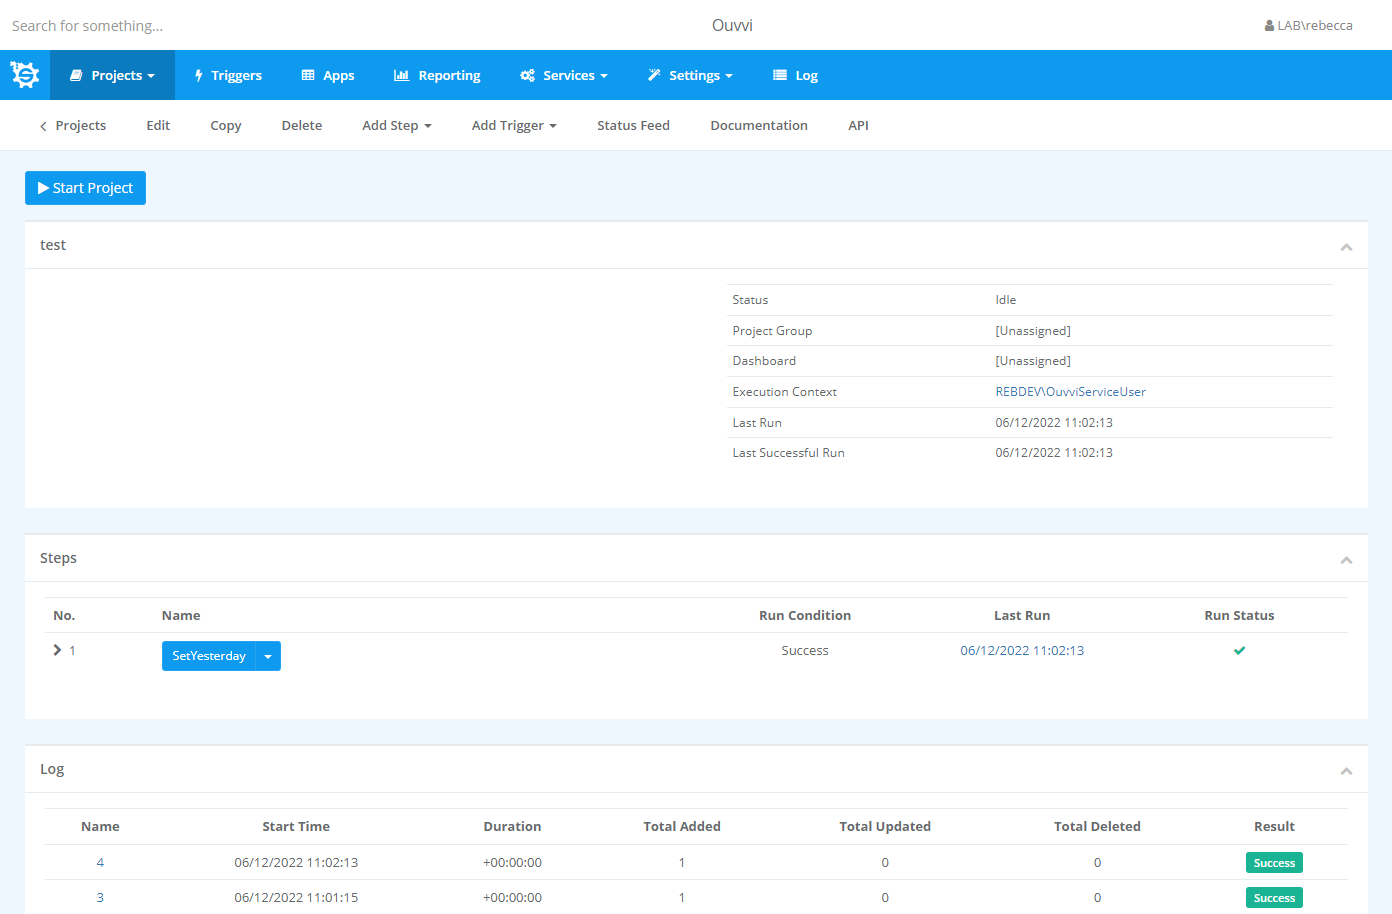Image resolution: width=1392 pixels, height=914 pixels.
Task: Open the Projects menu
Action: (x=112, y=75)
